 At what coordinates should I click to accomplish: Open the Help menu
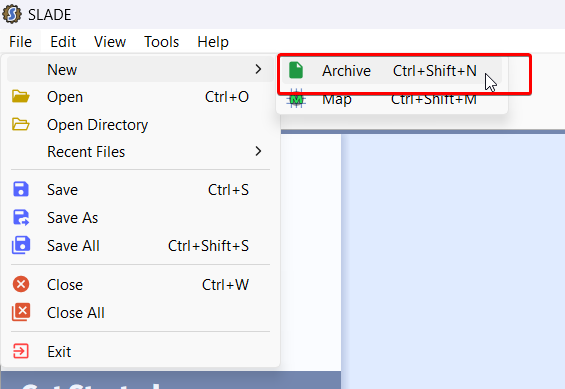213,42
